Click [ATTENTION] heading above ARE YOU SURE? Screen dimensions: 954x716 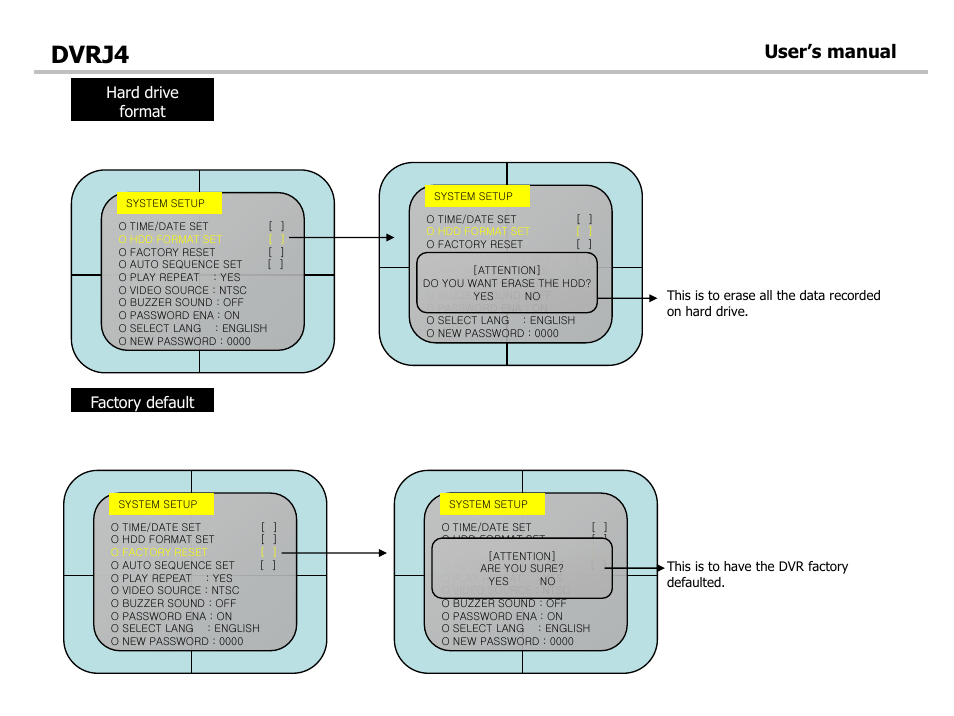(522, 556)
